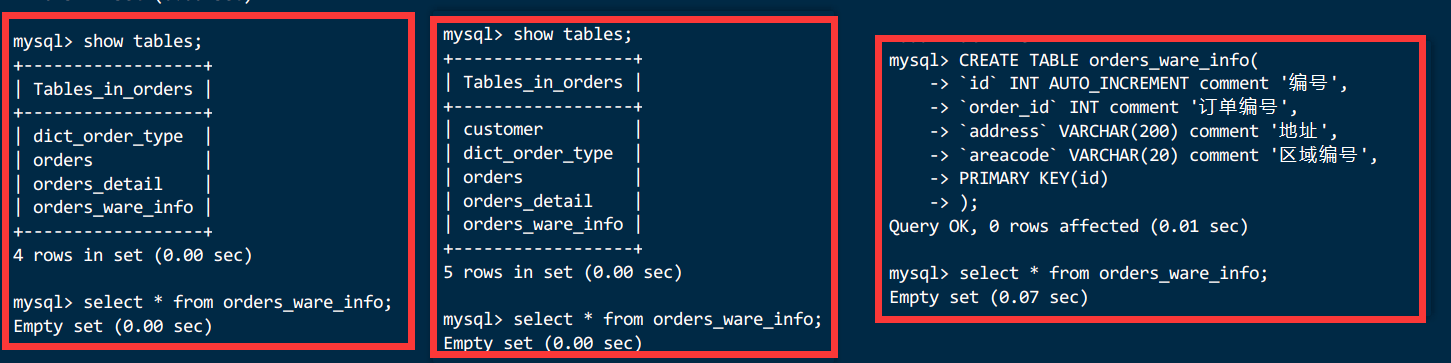Click 'Tables_in_orders' header in the middle terminal

tap(543, 82)
